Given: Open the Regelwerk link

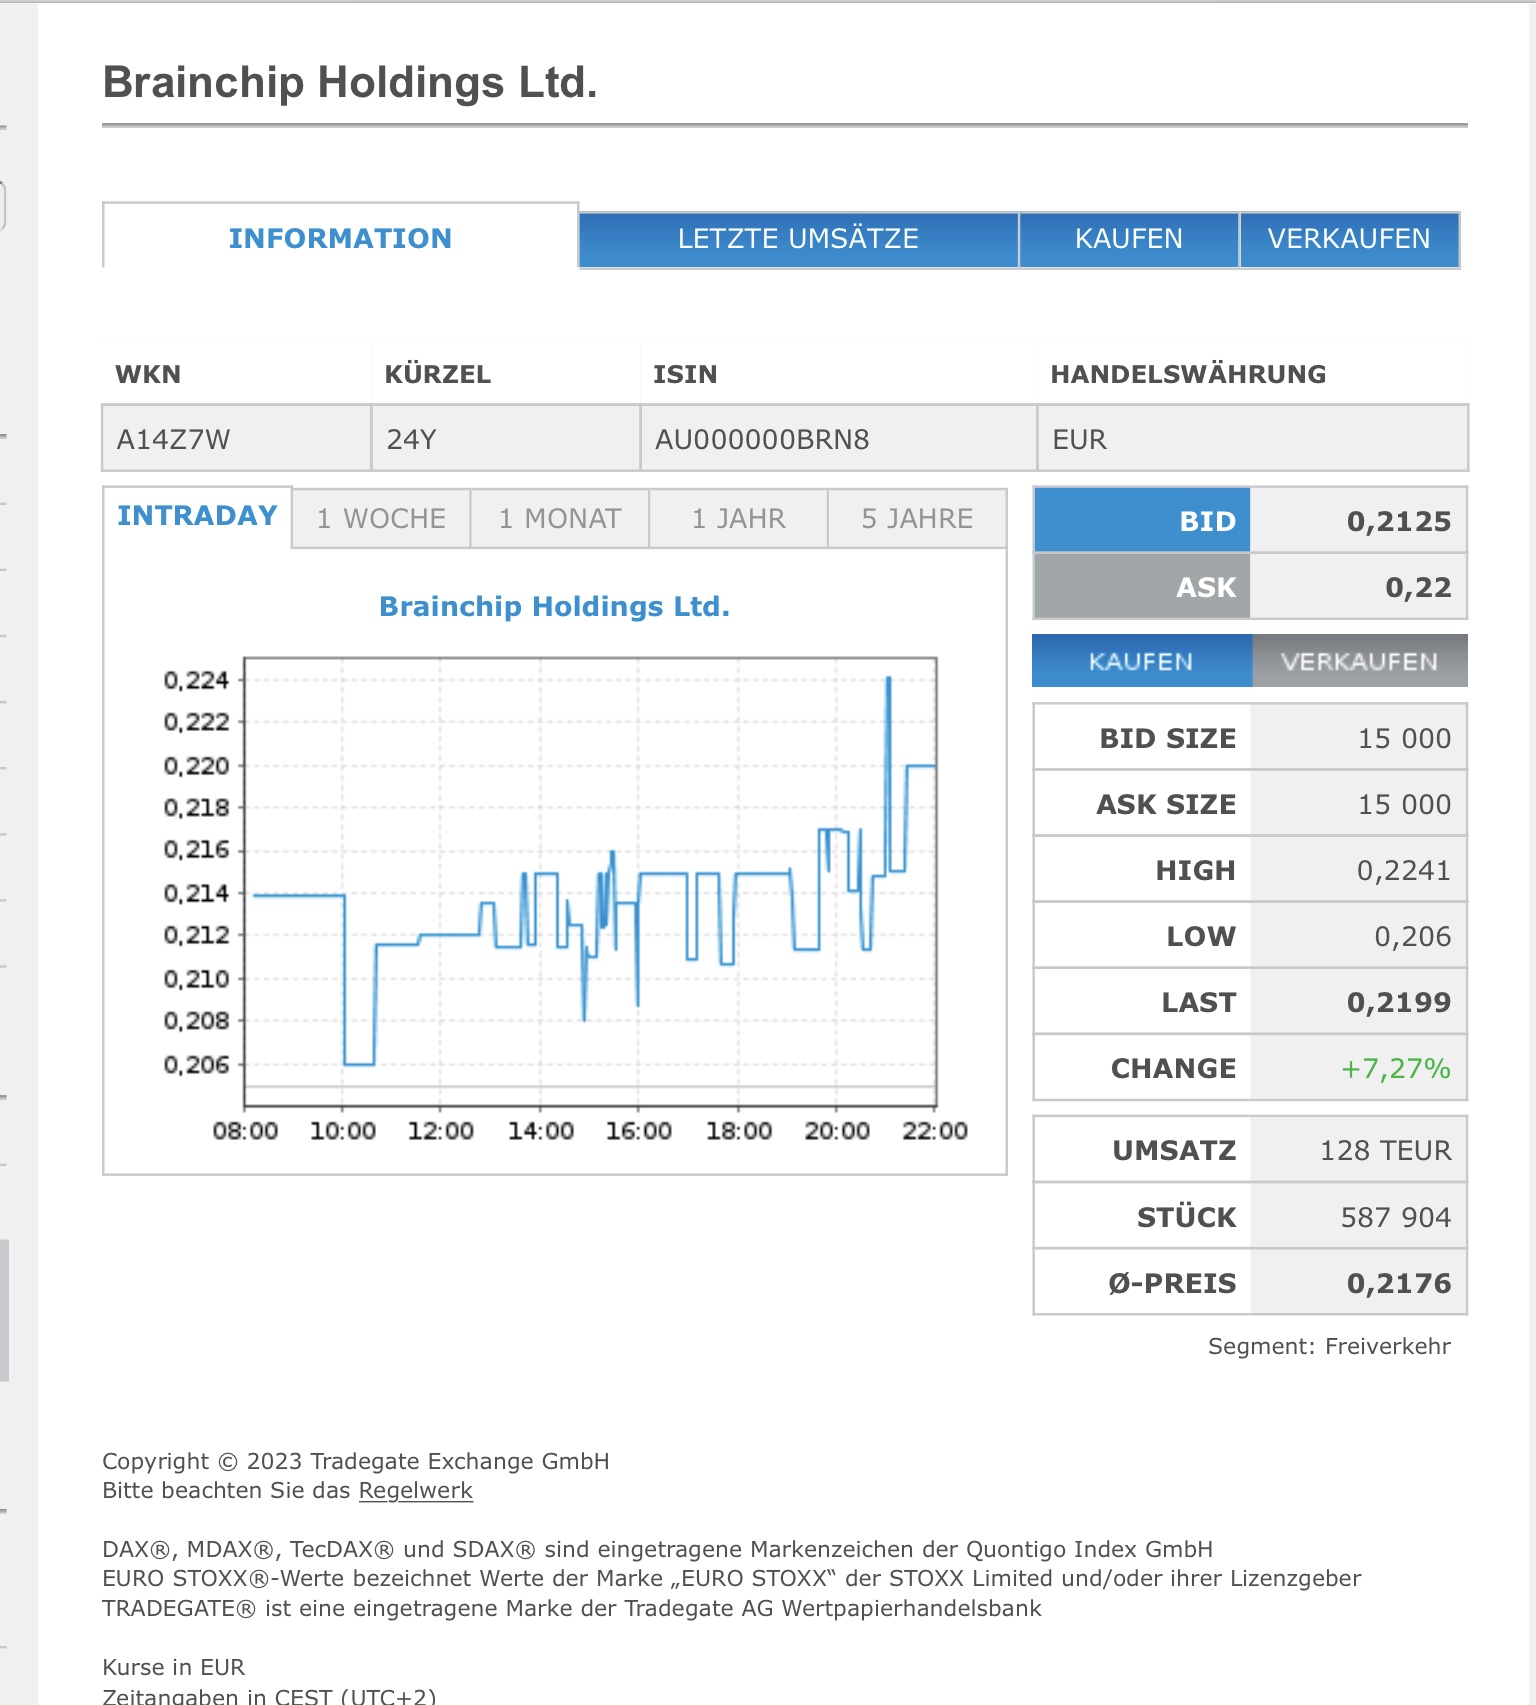Looking at the screenshot, I should click(415, 1490).
